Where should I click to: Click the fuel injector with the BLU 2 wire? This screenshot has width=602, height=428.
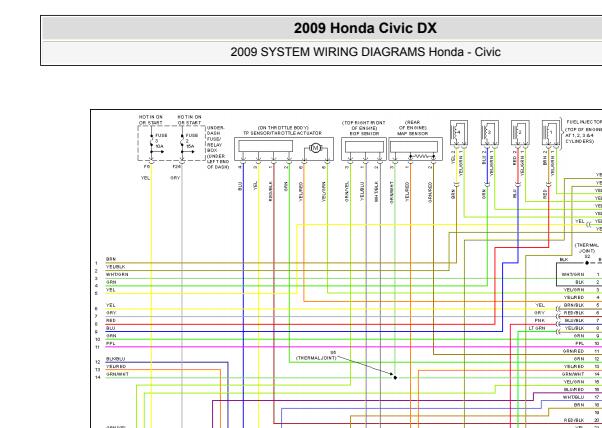tap(490, 132)
